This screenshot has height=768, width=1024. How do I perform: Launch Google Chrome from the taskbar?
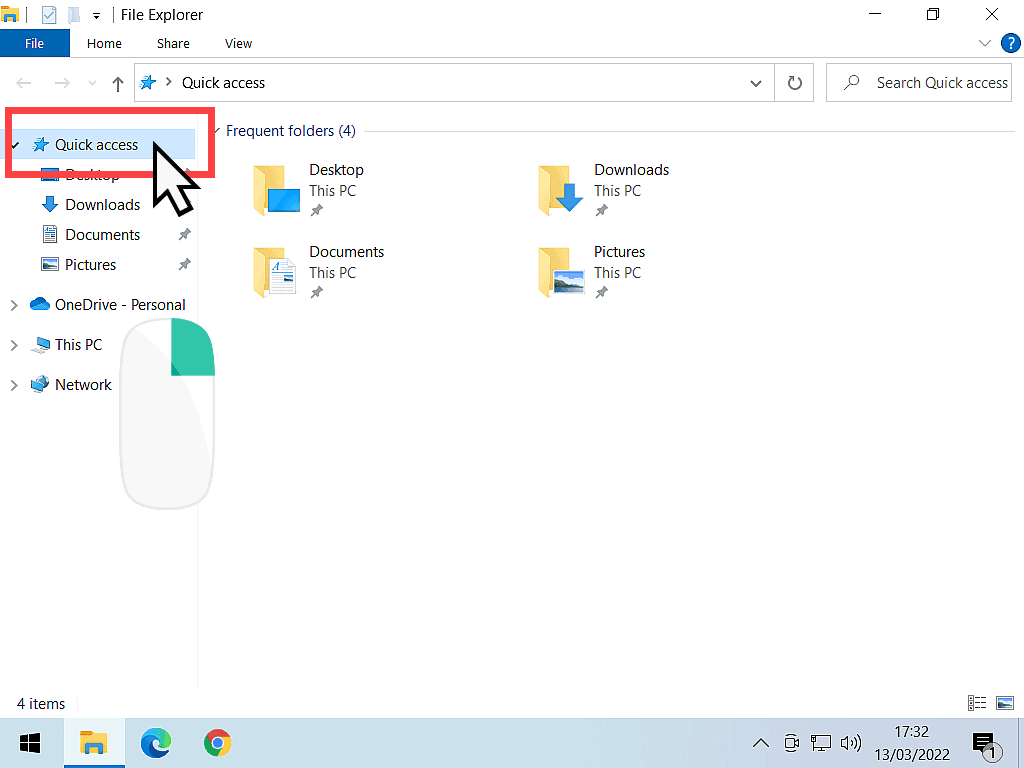pos(218,743)
